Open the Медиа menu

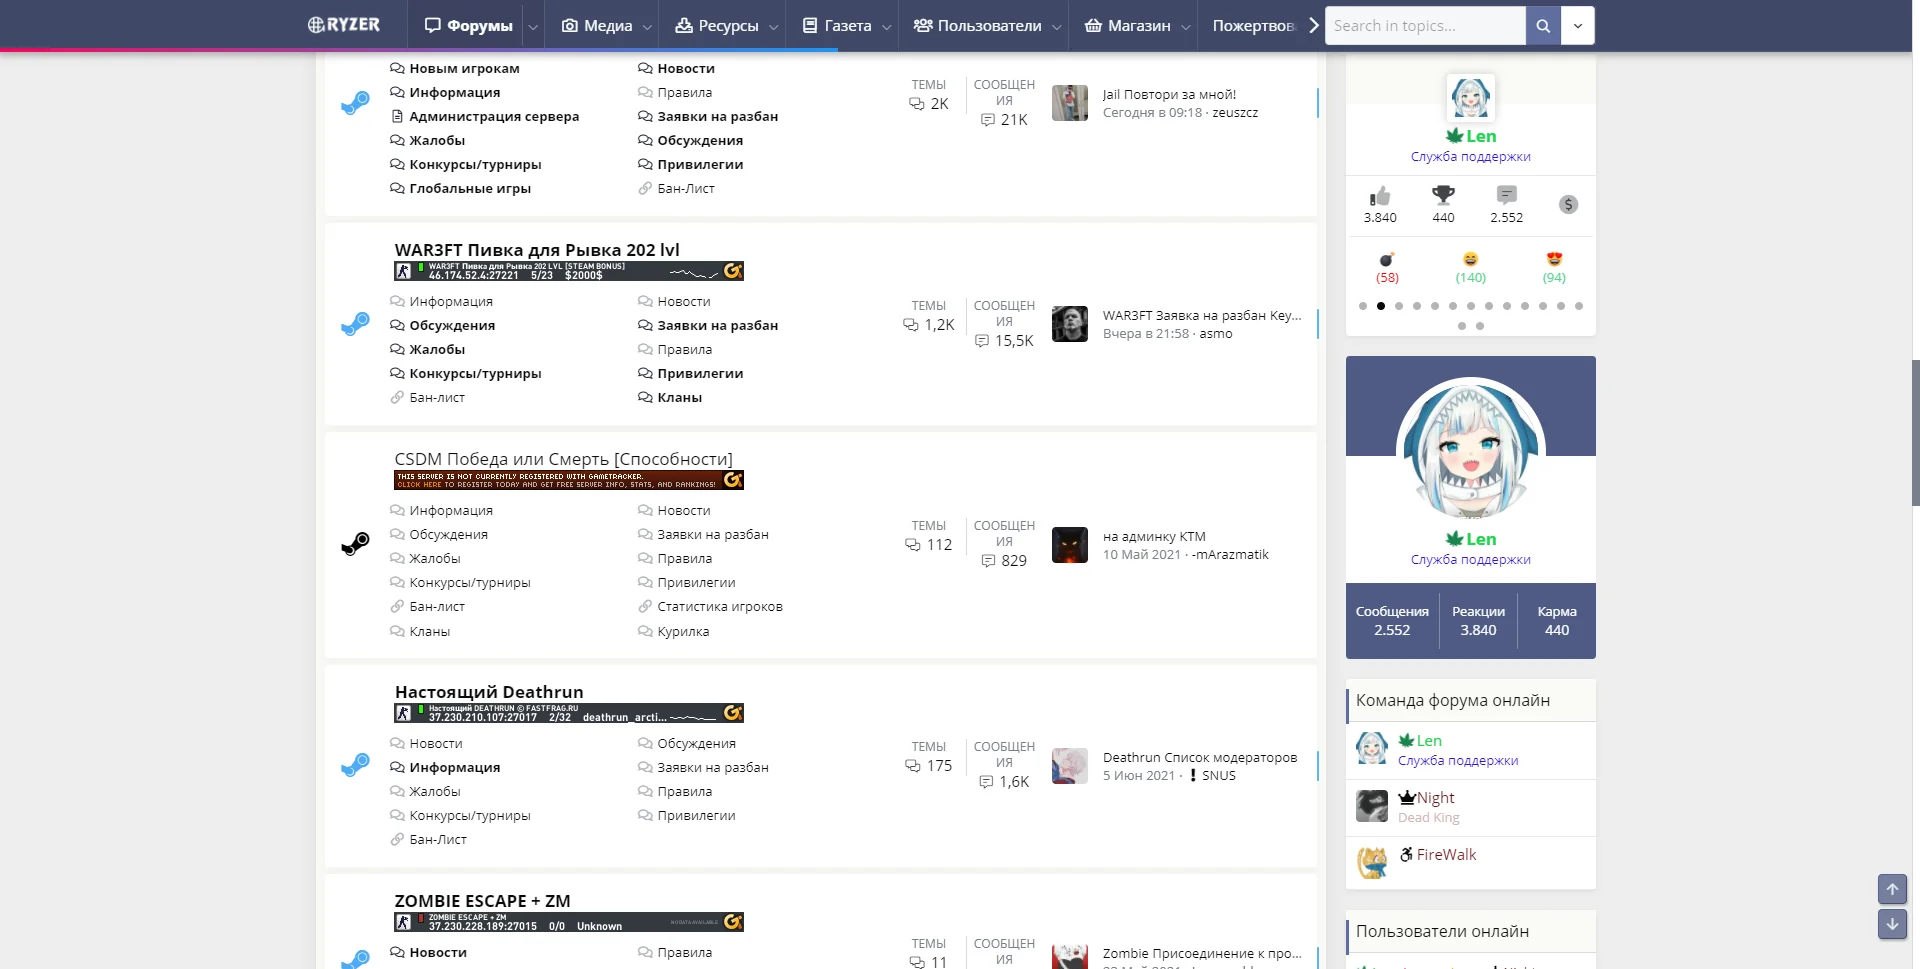597,26
